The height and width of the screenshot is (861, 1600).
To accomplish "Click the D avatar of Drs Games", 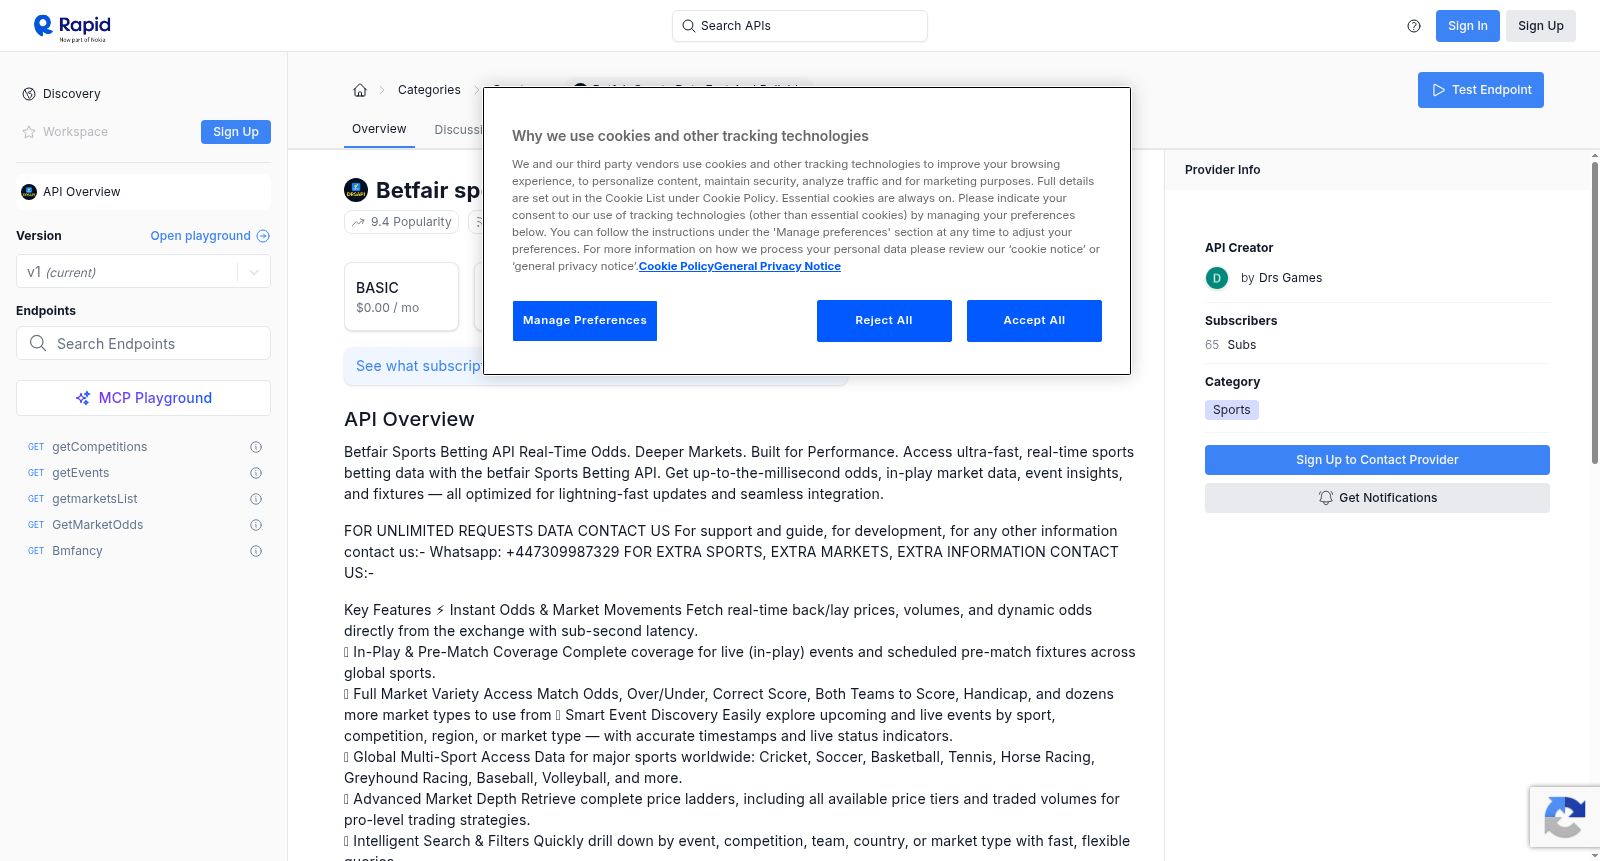I will click(x=1217, y=278).
